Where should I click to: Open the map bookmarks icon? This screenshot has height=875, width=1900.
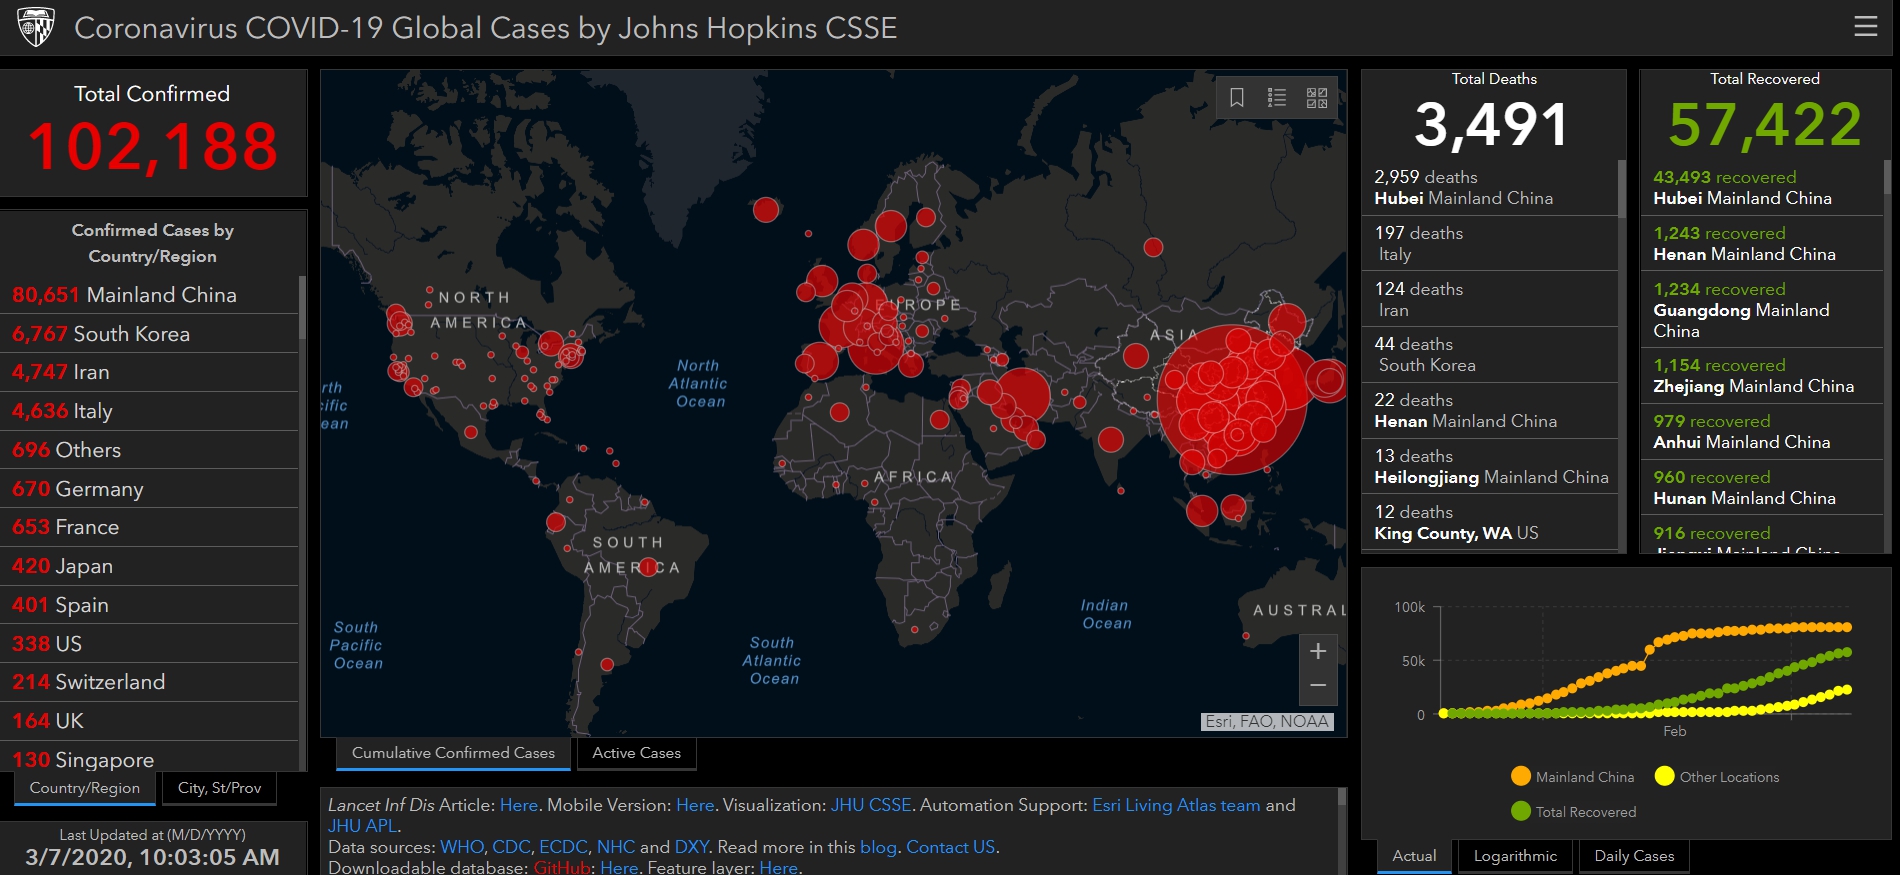pos(1237,97)
